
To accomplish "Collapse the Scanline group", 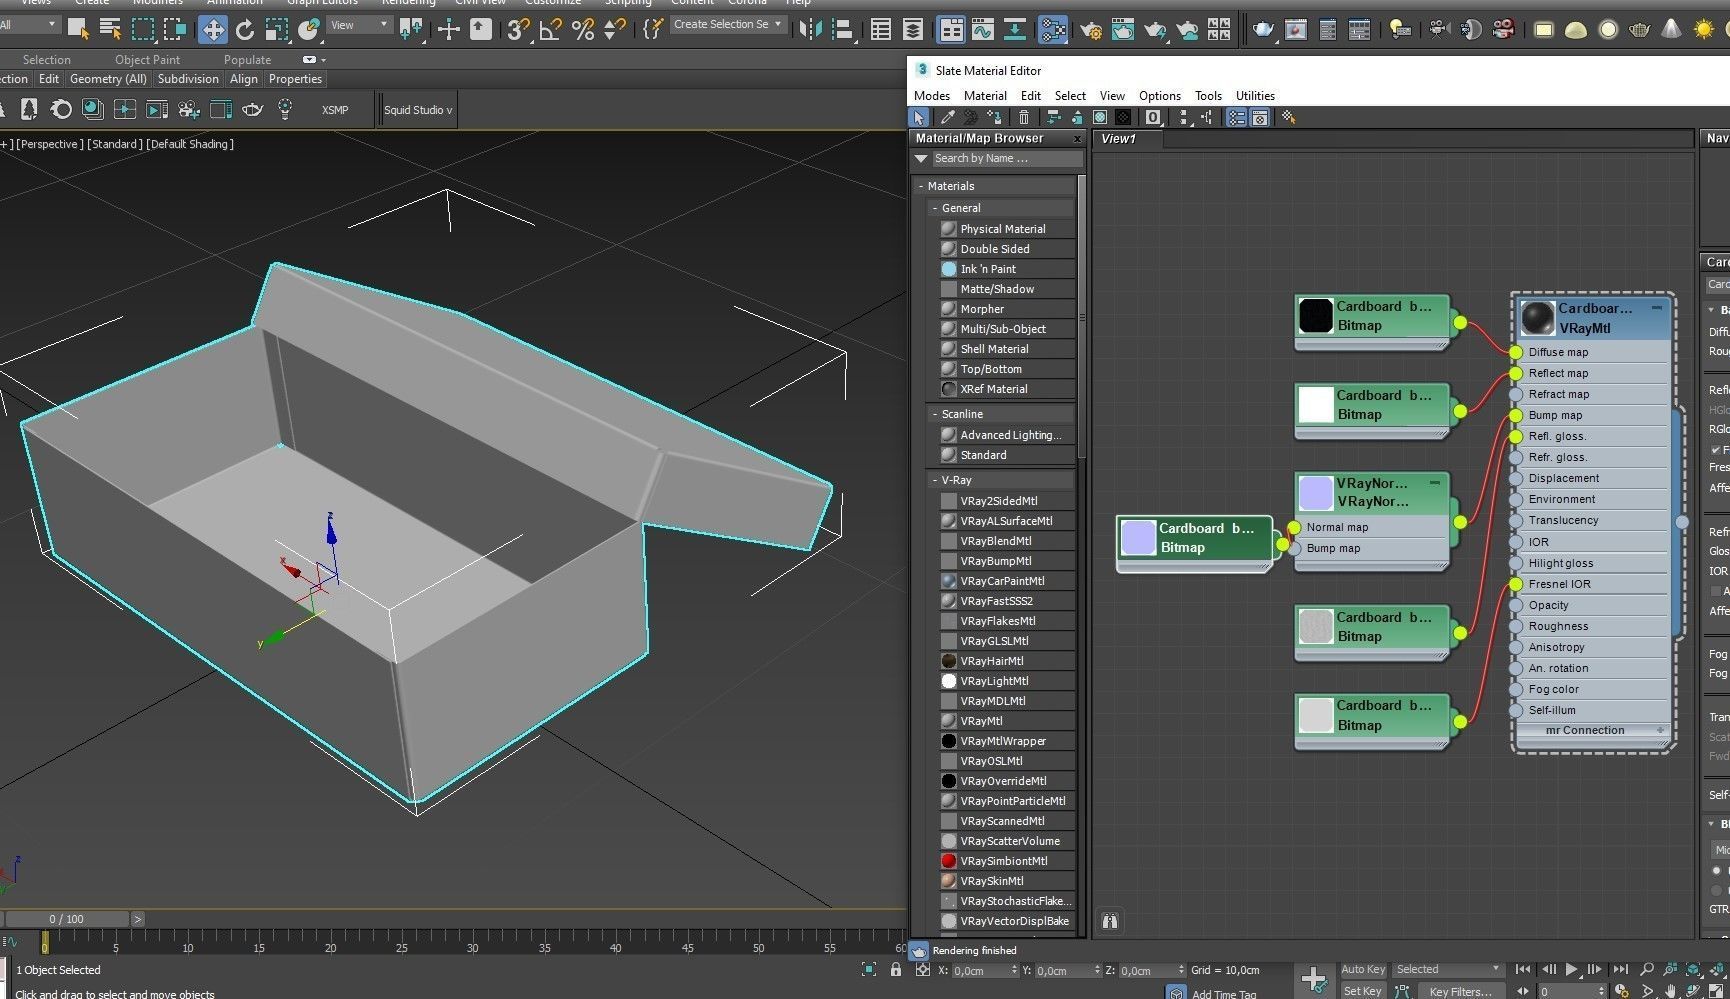I will (934, 414).
